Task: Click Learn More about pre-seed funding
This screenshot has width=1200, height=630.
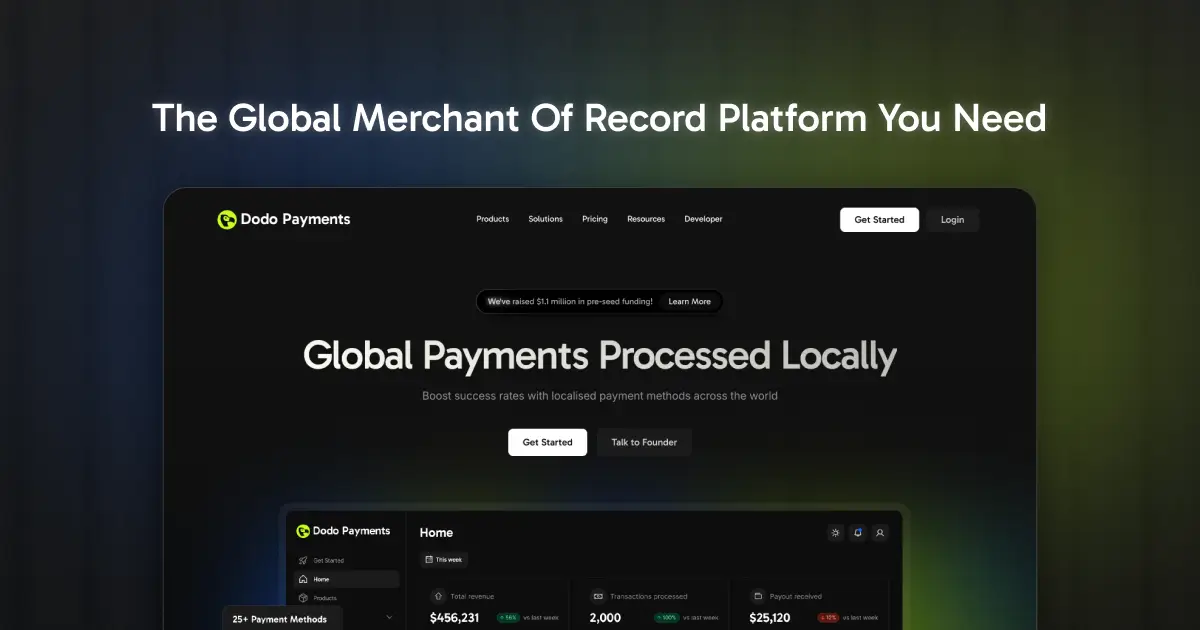Action: click(689, 301)
